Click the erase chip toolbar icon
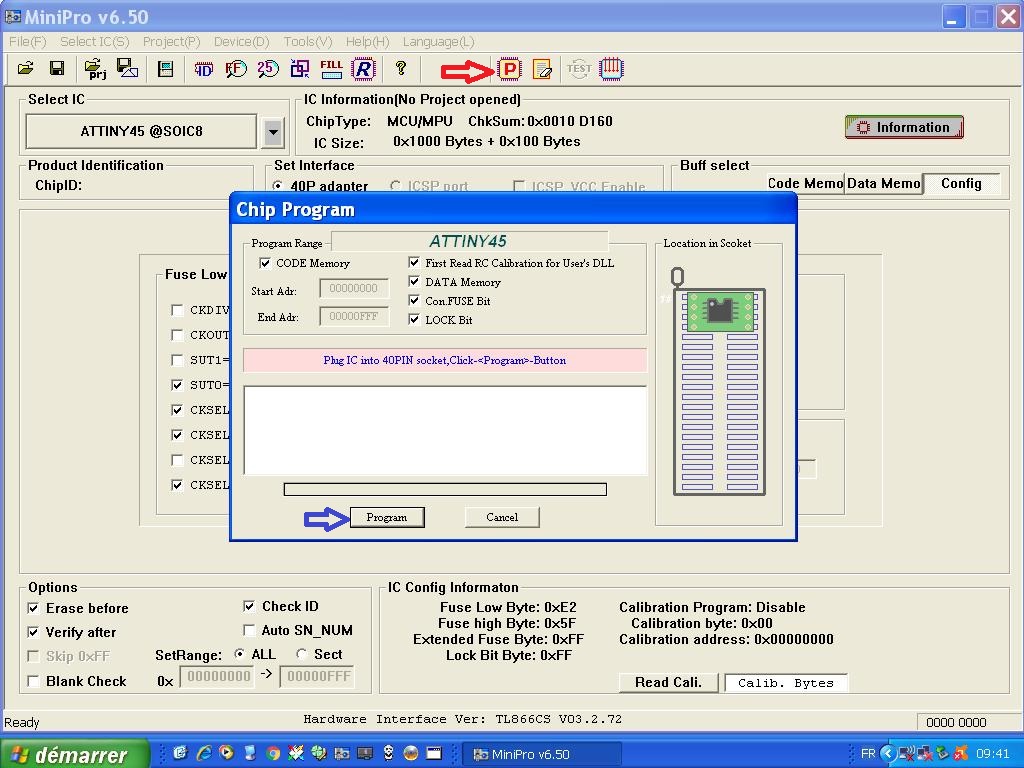Screen dimensions: 1024x768 click(x=542, y=69)
